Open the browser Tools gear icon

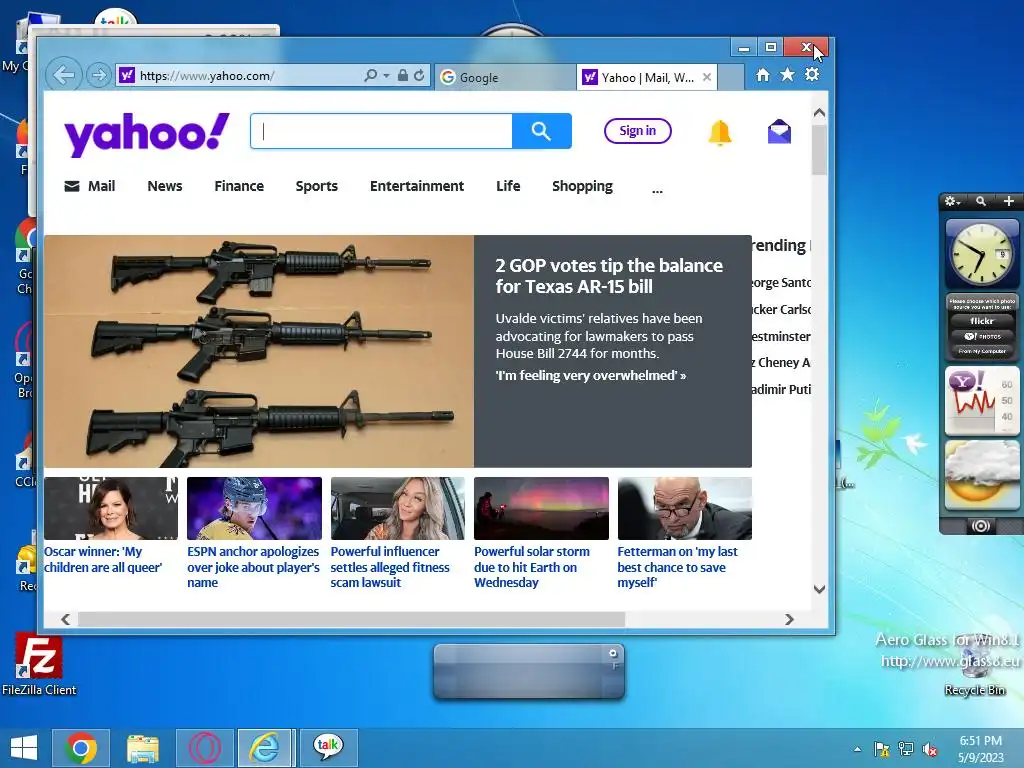(812, 74)
